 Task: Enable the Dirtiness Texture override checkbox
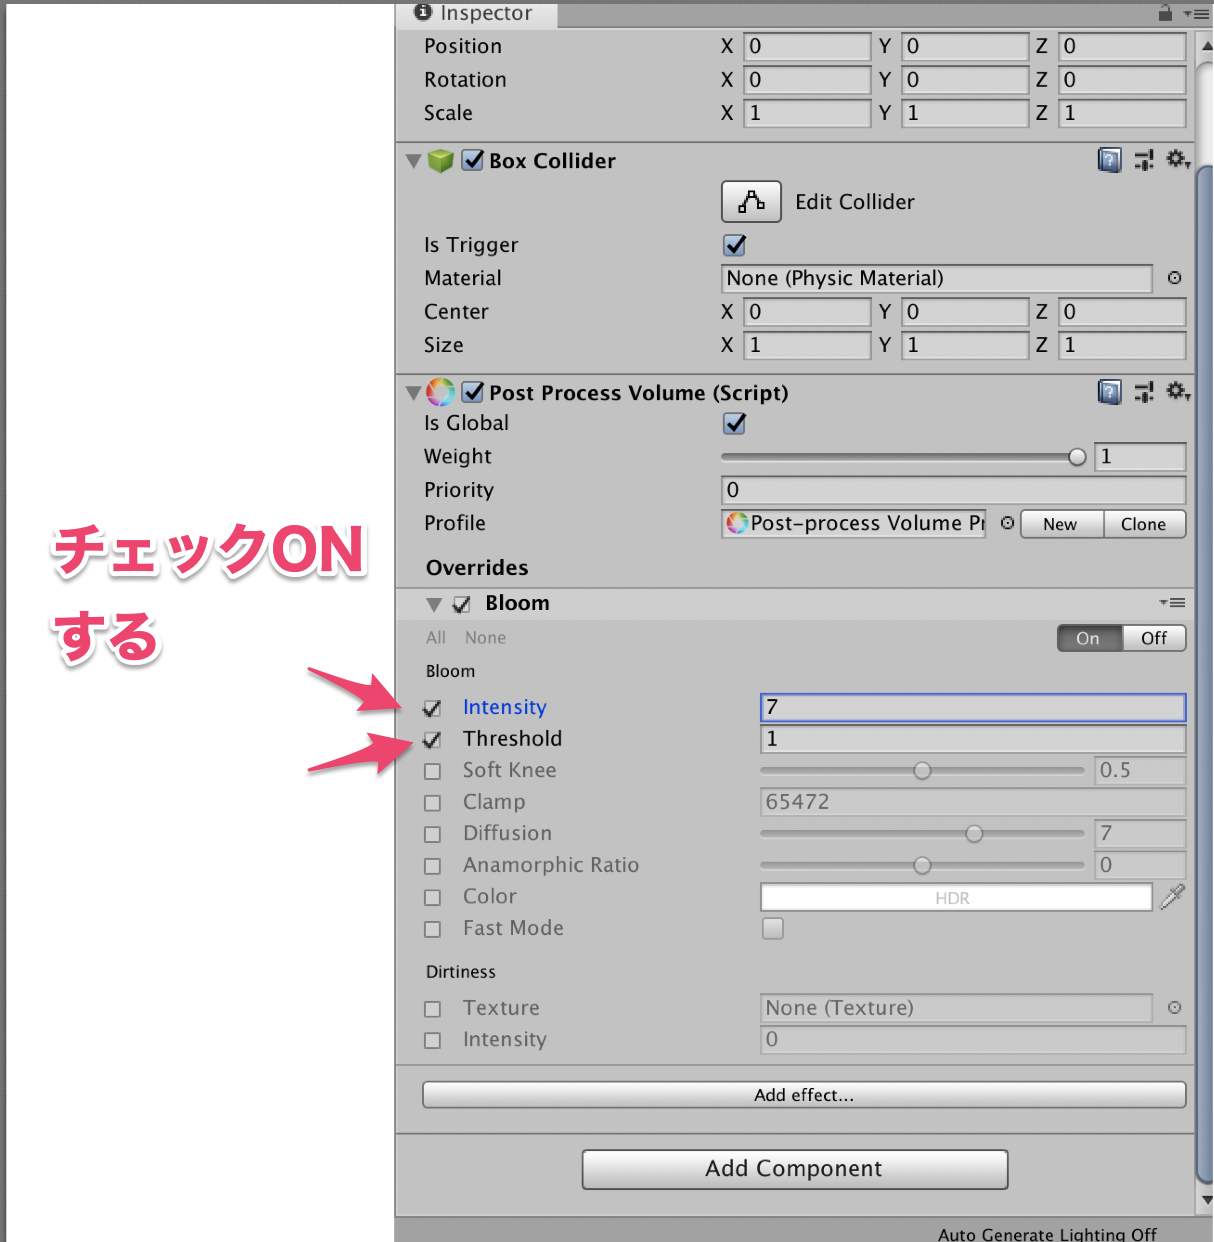[x=432, y=1009]
